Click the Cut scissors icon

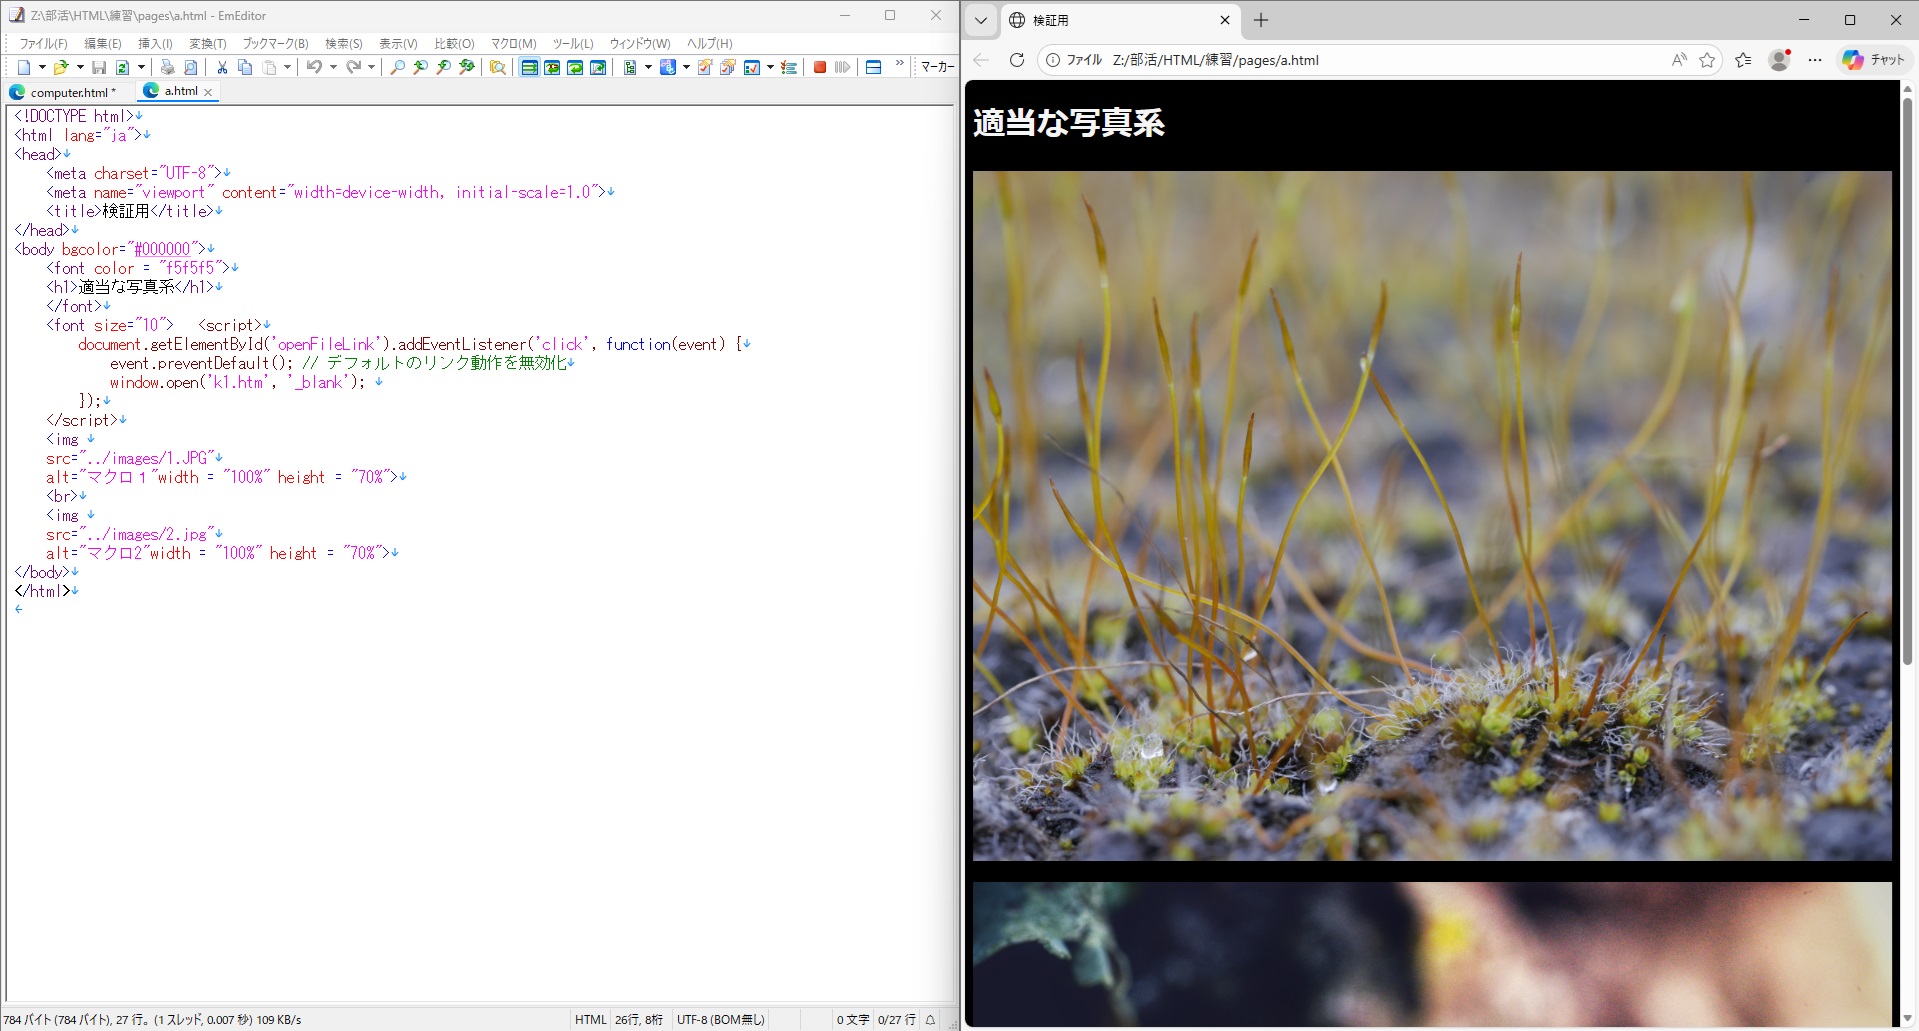pyautogui.click(x=222, y=67)
